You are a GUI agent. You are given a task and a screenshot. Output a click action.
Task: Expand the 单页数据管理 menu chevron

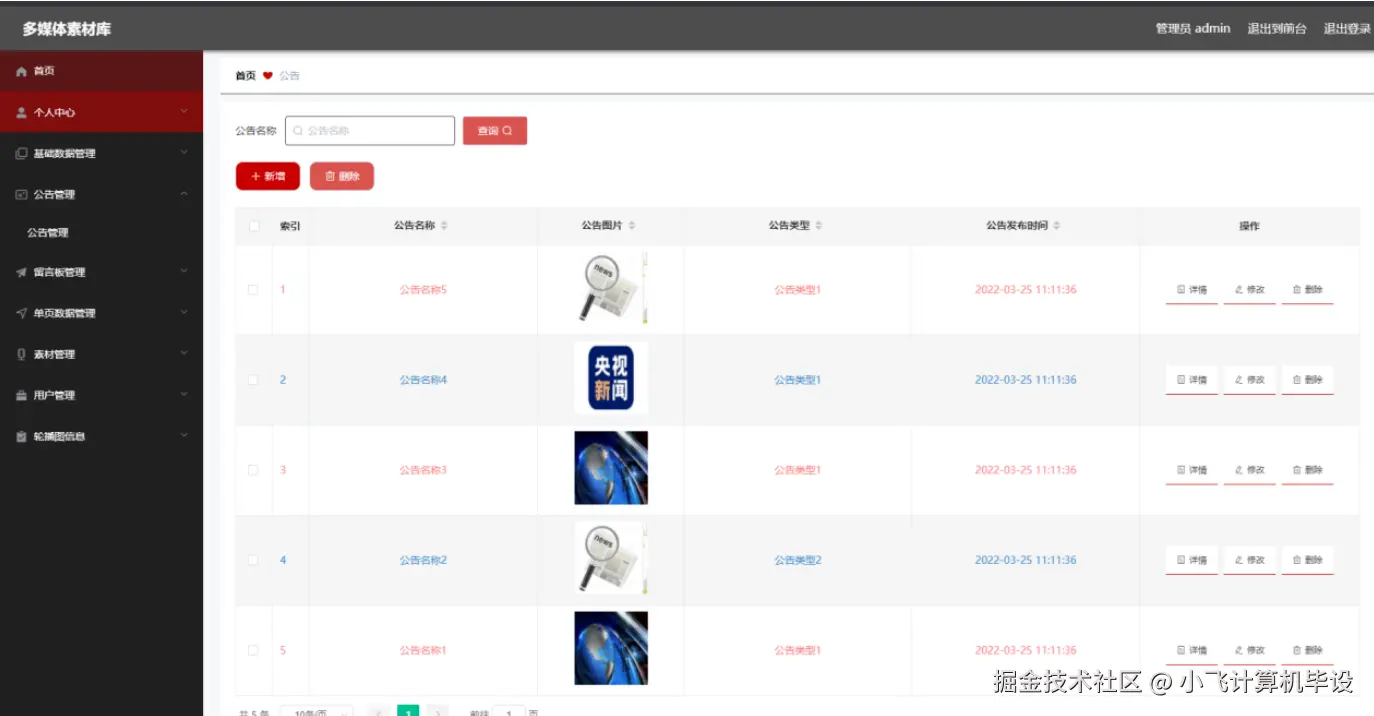pyautogui.click(x=184, y=312)
